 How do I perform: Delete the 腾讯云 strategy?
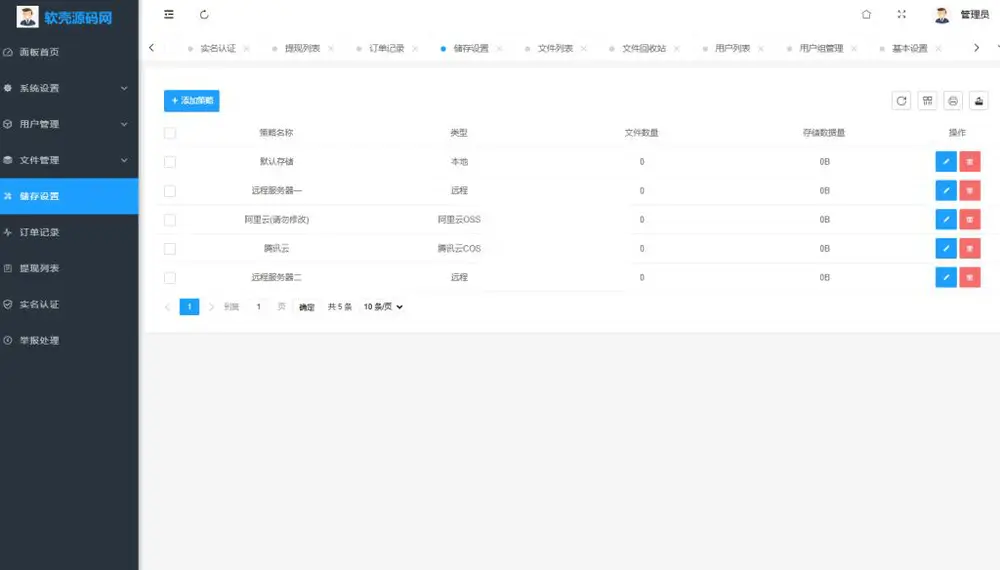point(969,248)
